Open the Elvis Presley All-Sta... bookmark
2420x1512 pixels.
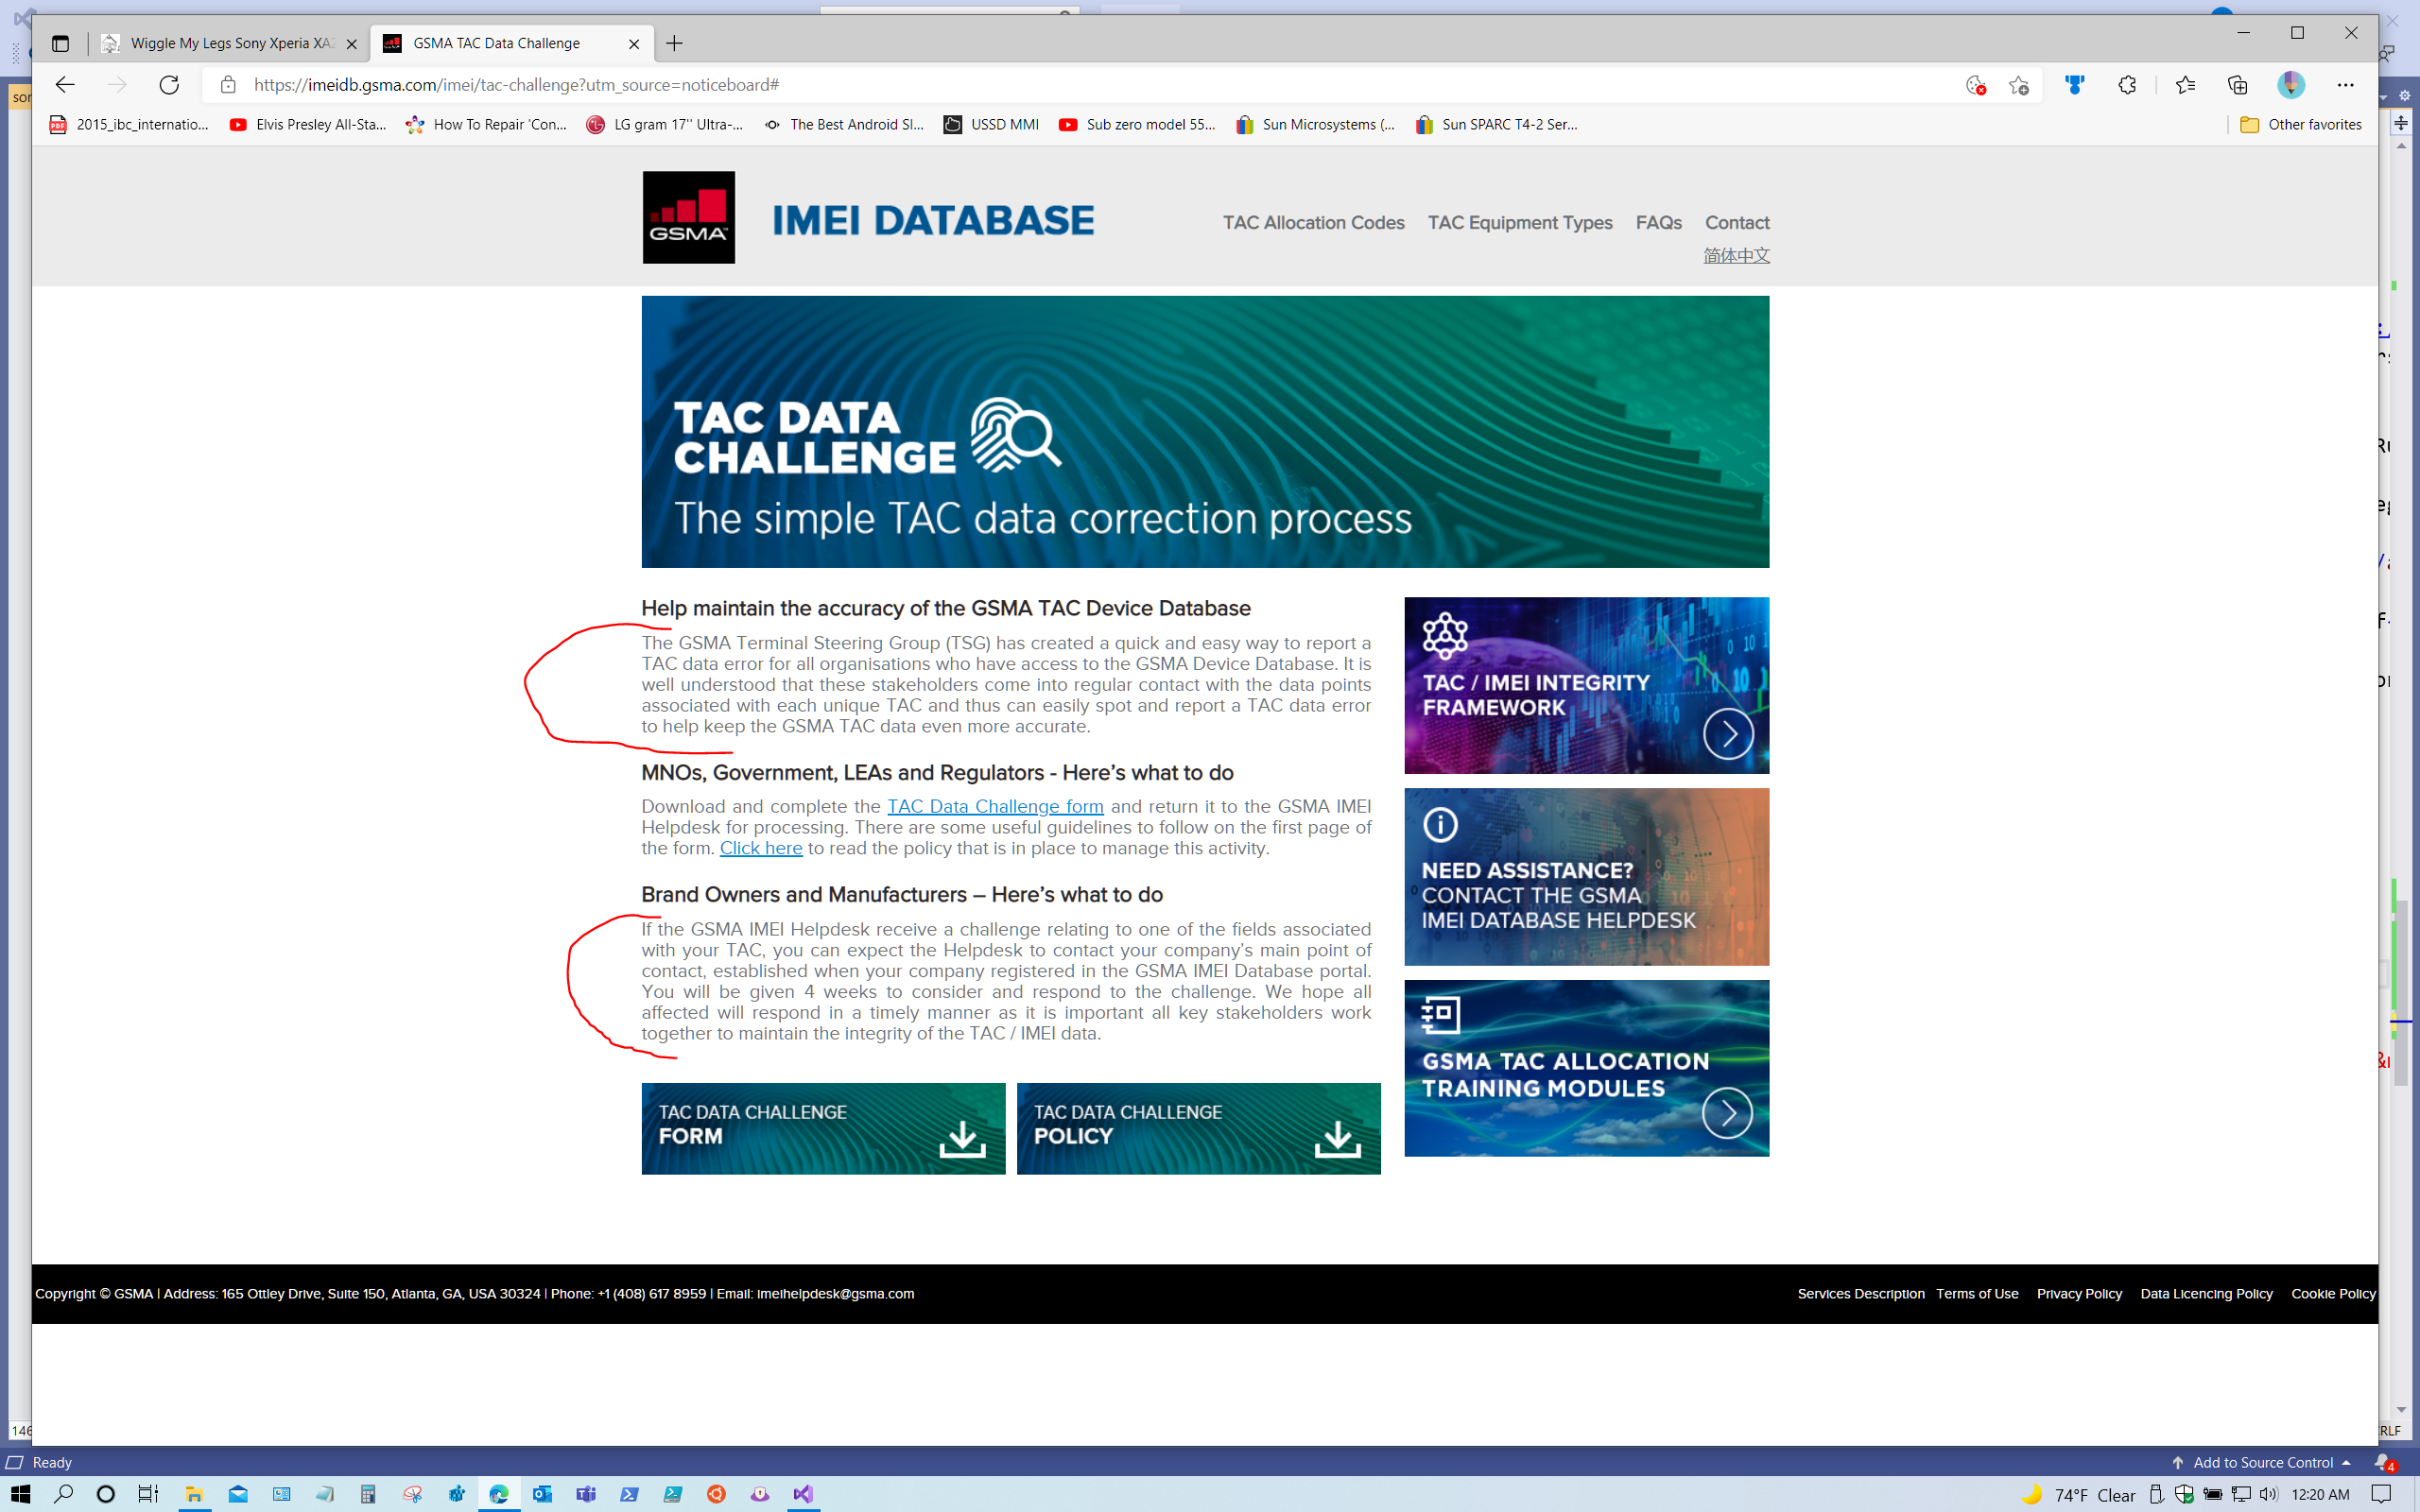coord(308,125)
